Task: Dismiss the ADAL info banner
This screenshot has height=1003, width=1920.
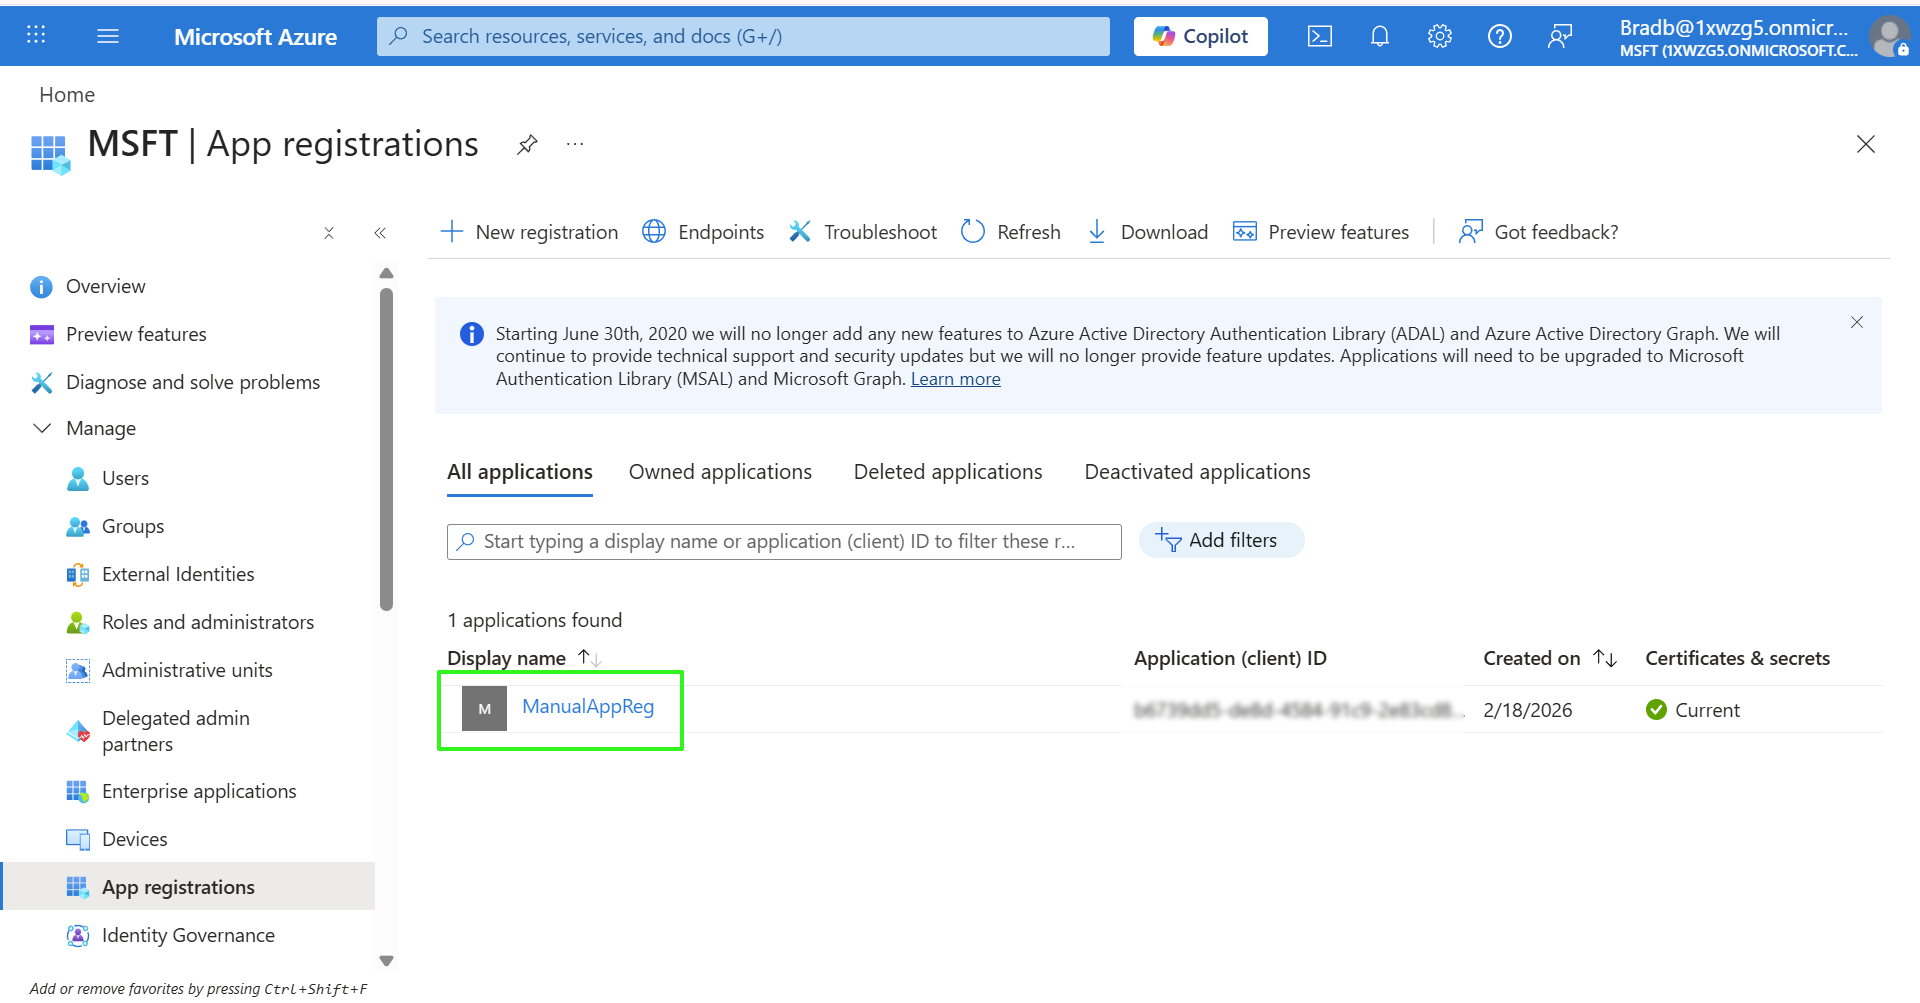Action: point(1856,322)
